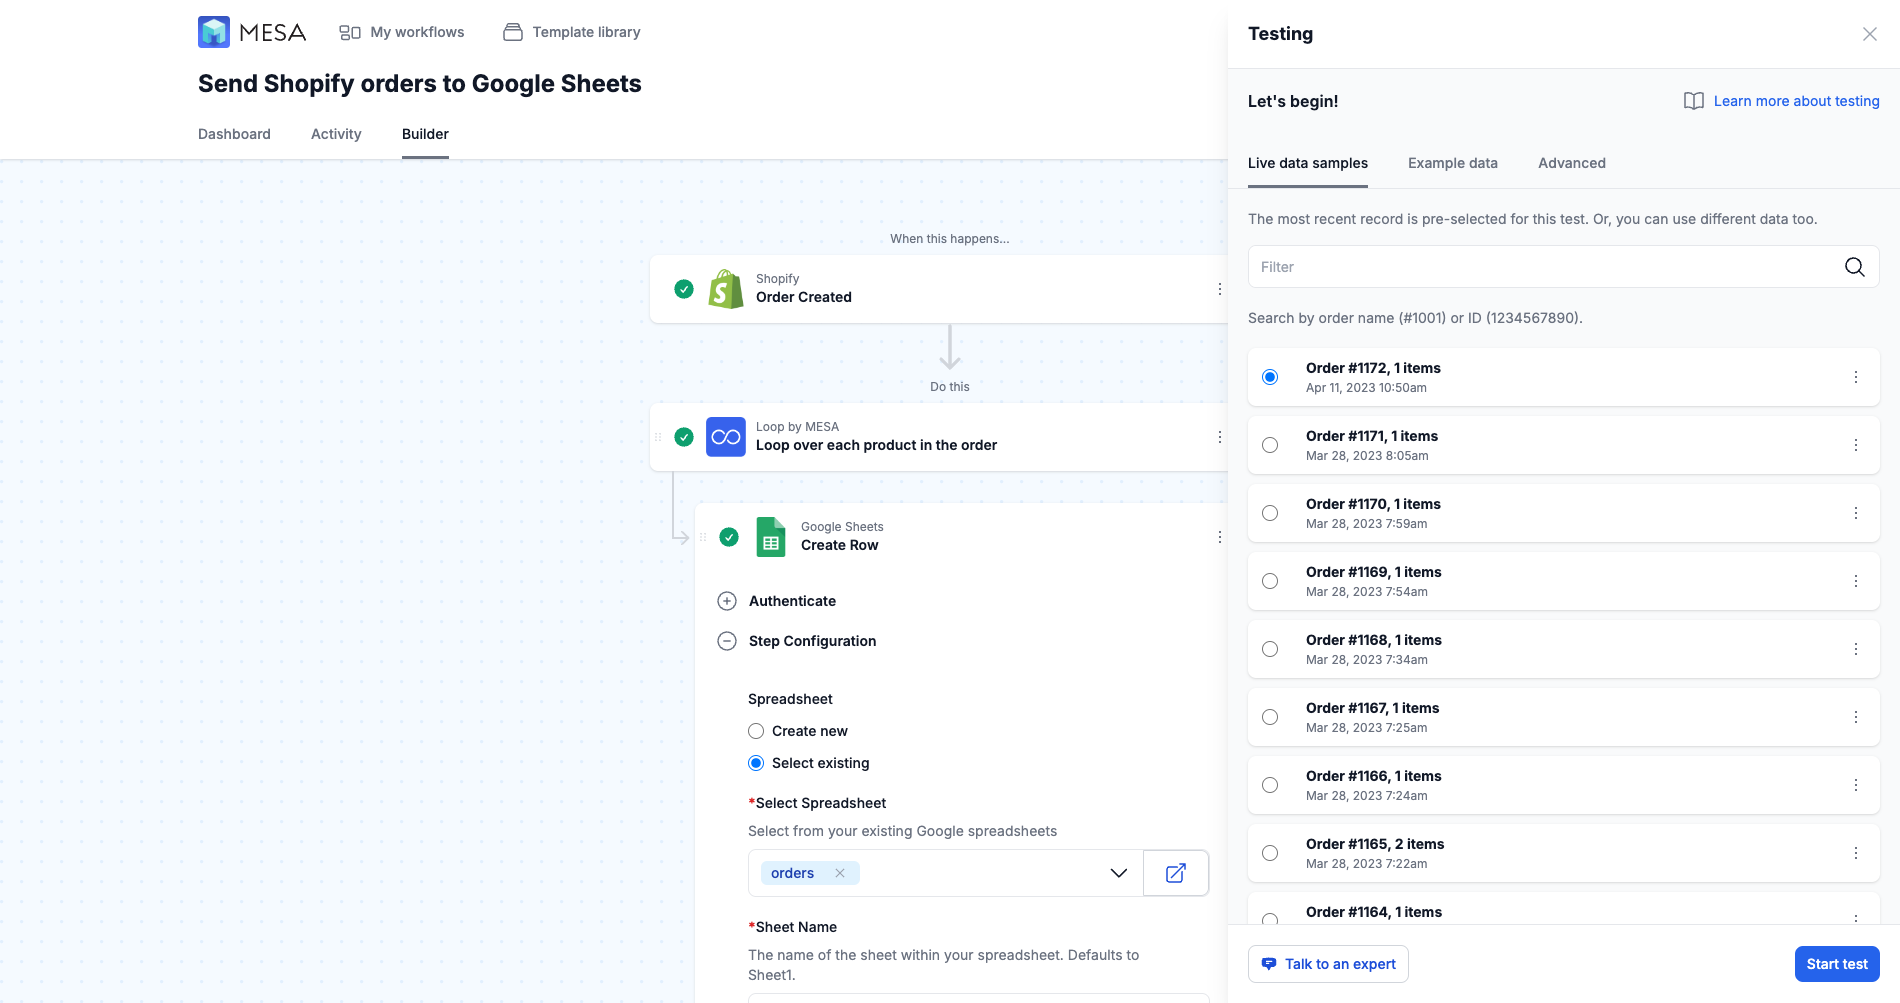Select Order #1168 radio button

1270,649
